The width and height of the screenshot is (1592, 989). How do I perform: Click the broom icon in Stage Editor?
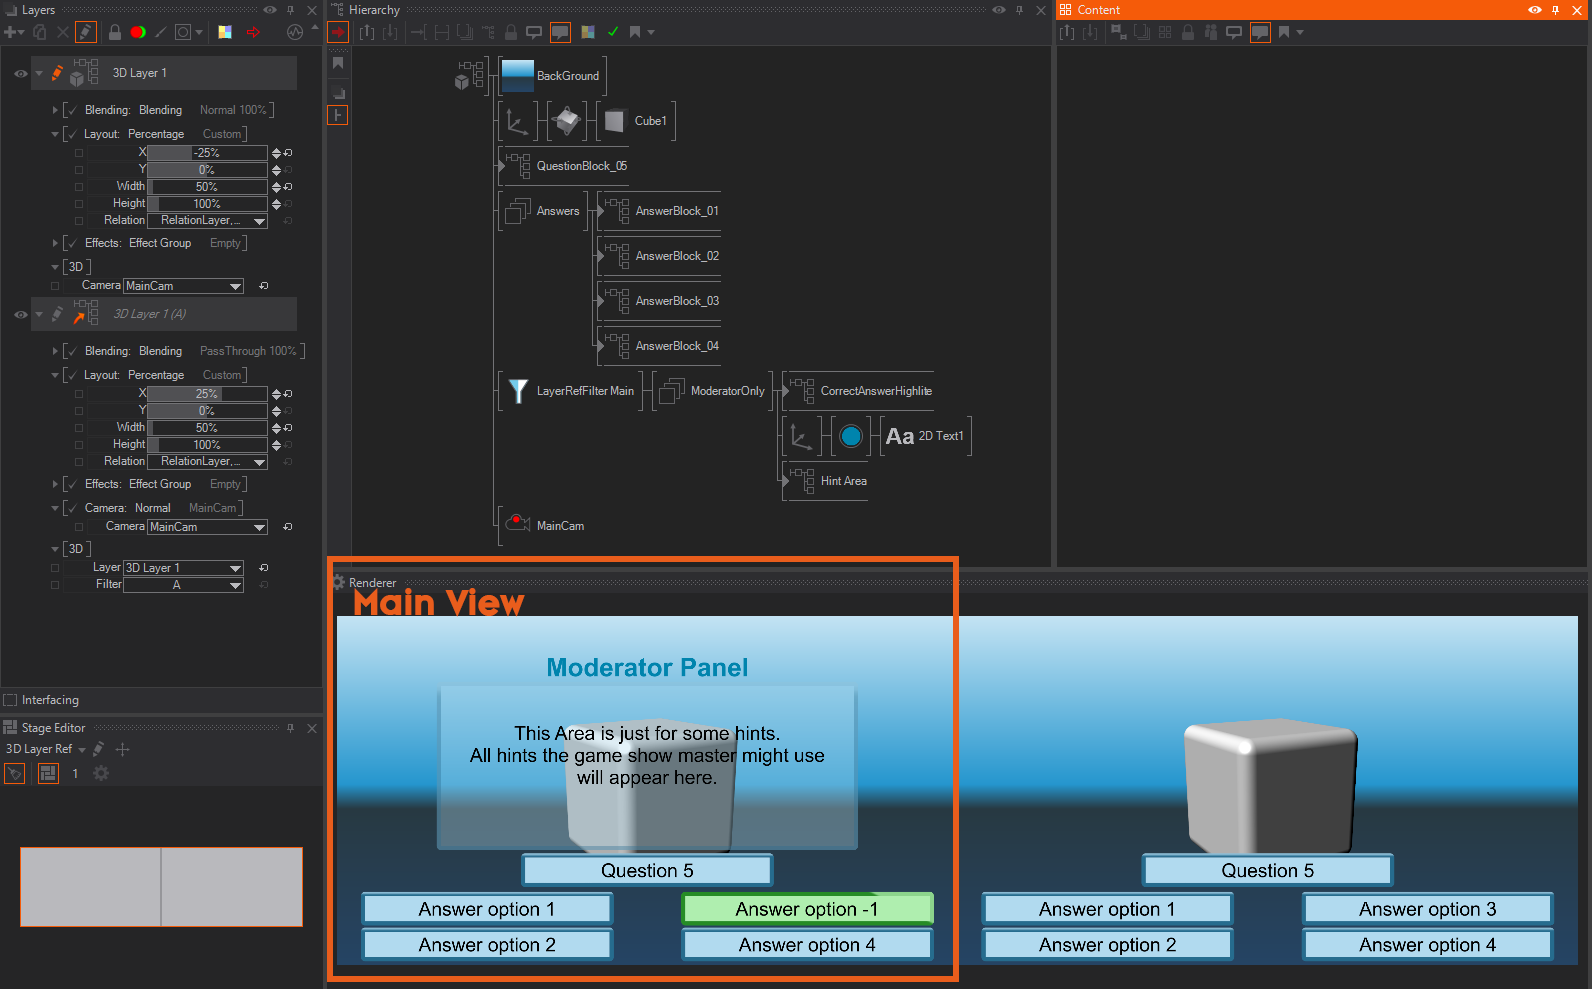click(14, 773)
